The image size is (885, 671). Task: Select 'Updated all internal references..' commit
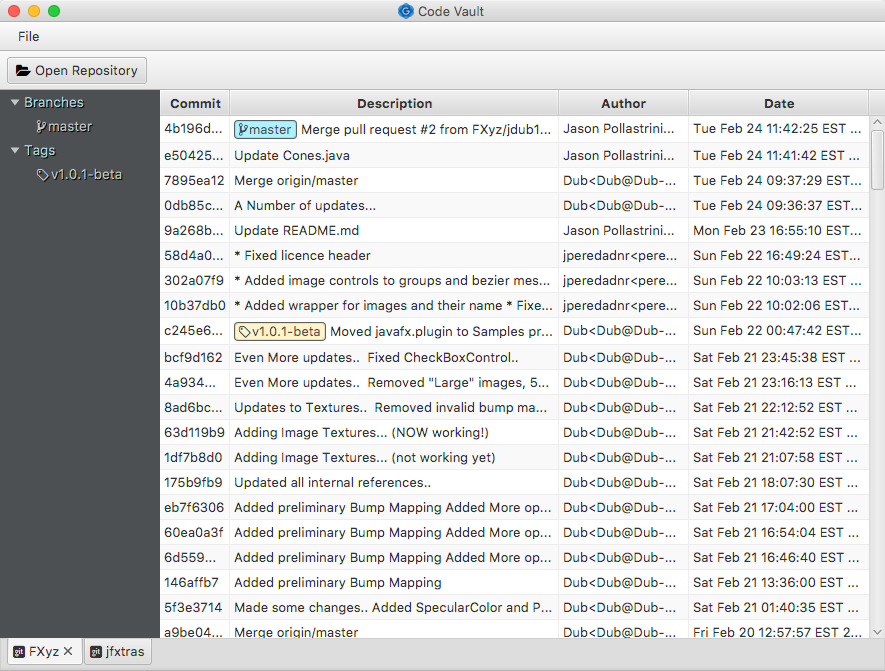(x=514, y=483)
